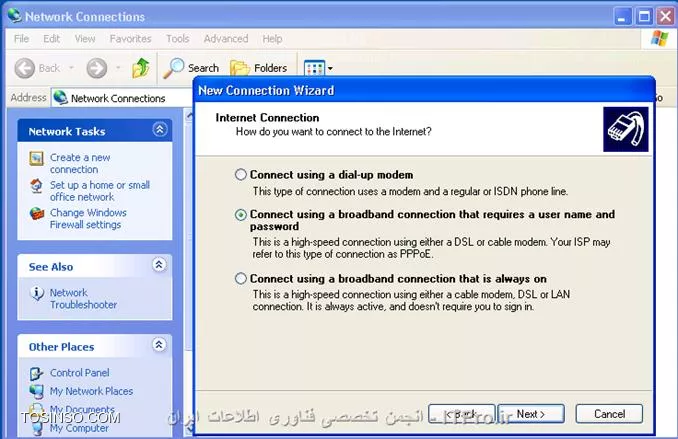Click Create a new connection link
Viewport: 678px width, 439px height.
tap(80, 163)
